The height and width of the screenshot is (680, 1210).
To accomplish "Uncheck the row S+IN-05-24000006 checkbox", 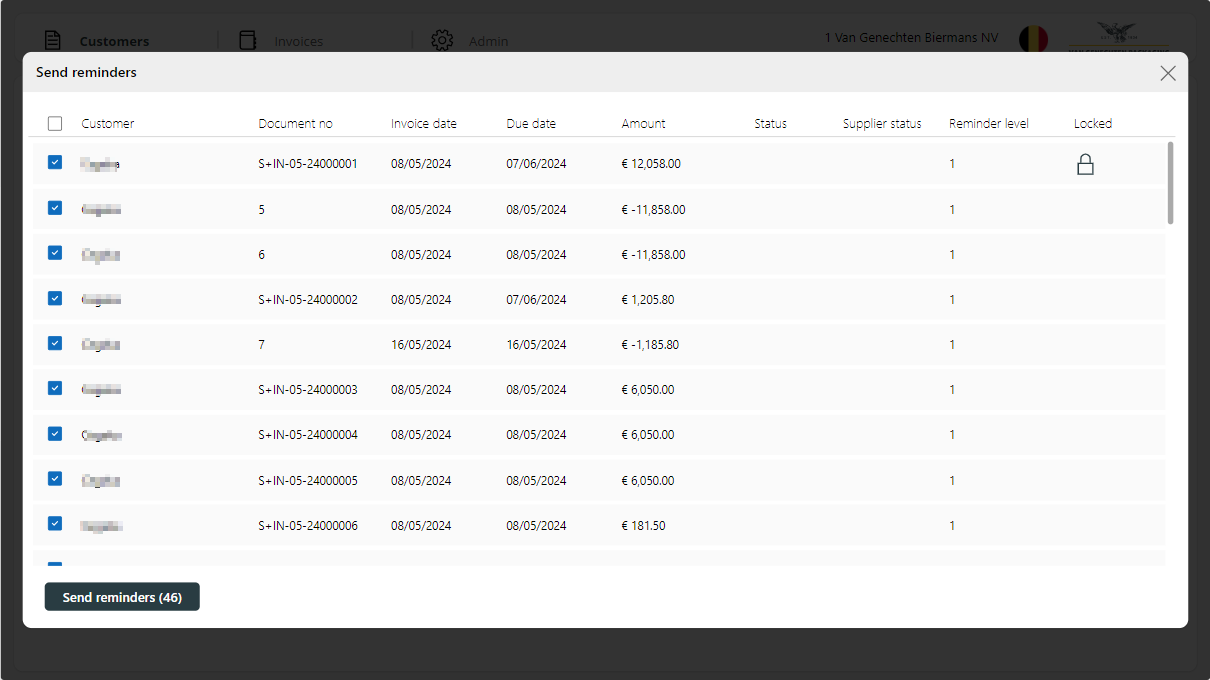I will [55, 523].
